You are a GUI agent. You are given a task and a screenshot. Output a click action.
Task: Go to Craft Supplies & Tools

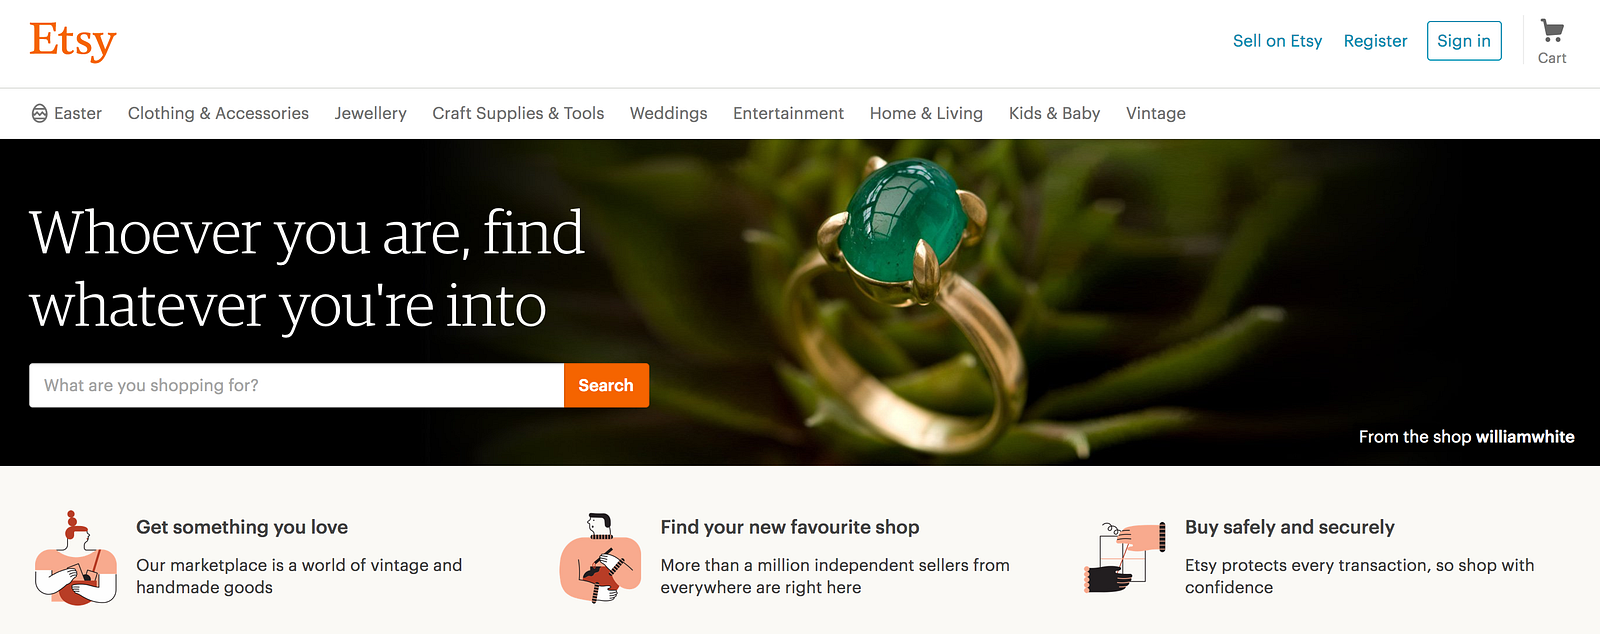(x=518, y=113)
